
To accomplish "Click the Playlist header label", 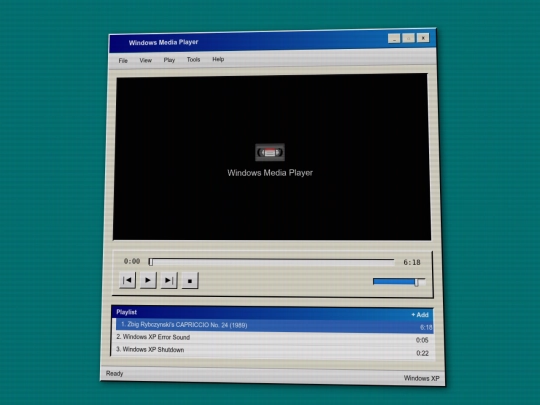I will pyautogui.click(x=126, y=312).
